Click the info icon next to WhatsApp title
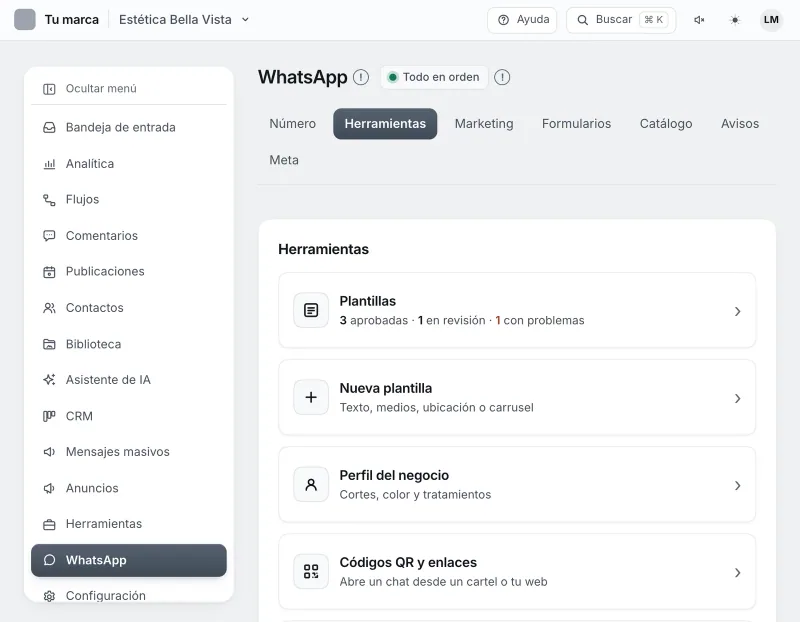Screen dimensions: 800x622 [x=361, y=77]
